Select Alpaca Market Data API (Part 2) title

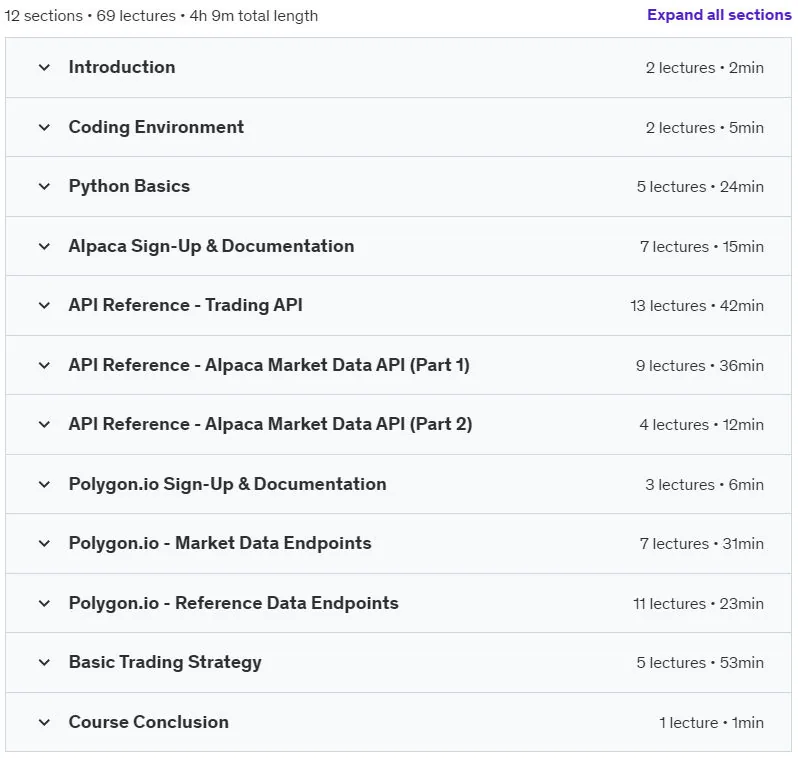click(x=270, y=424)
